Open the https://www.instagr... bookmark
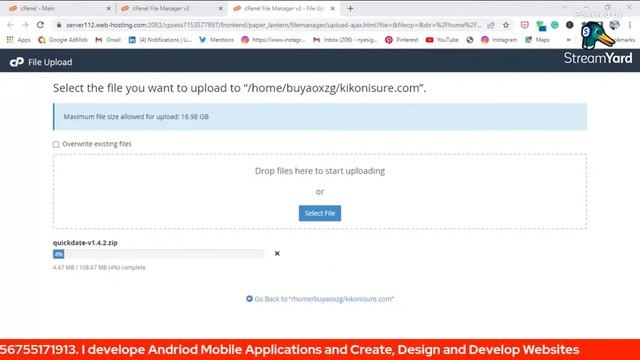Viewport: 640px width, 360px height. point(273,40)
